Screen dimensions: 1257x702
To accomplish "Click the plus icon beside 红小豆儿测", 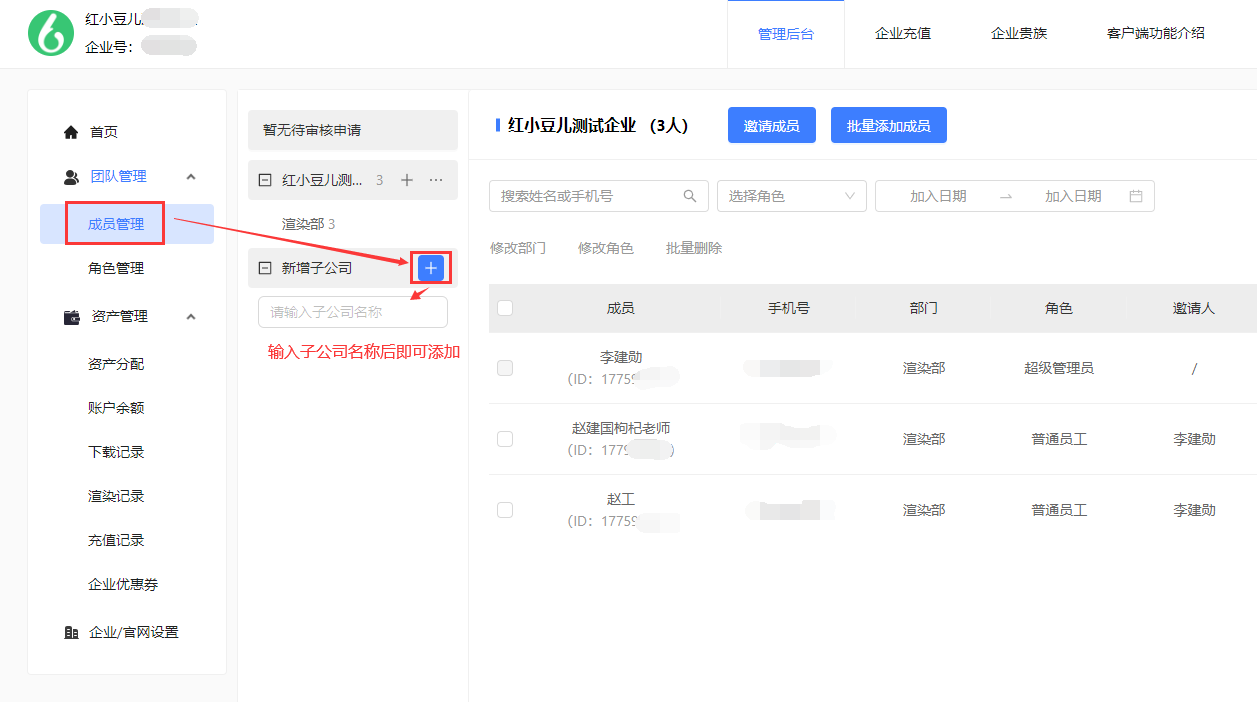I will (407, 180).
